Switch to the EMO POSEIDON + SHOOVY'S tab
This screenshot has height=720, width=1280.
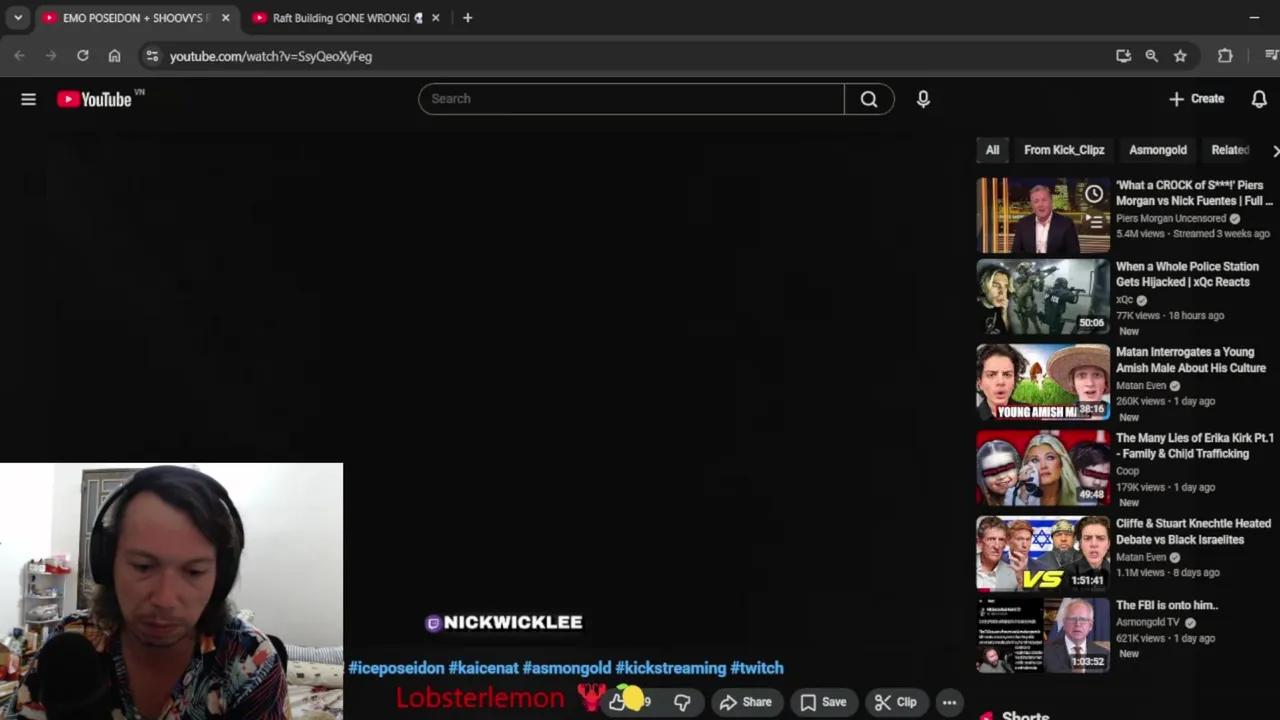(x=135, y=18)
